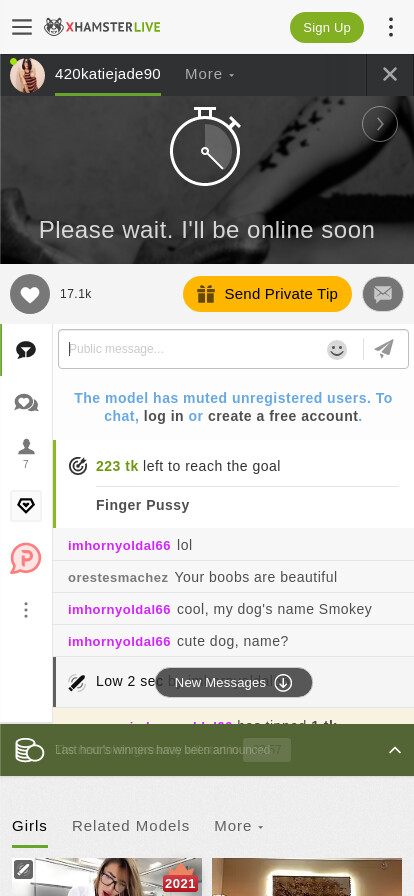The height and width of the screenshot is (896, 414).
Task: Expand the More dropdown beside Related Models
Action: pos(238,826)
